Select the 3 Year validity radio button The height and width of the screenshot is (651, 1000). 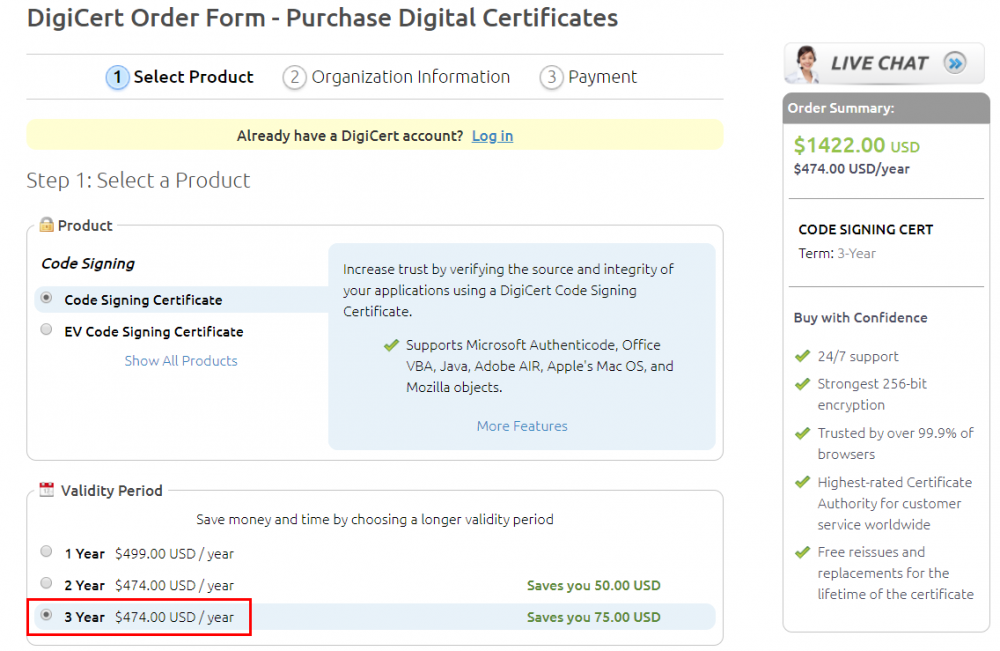[x=46, y=616]
